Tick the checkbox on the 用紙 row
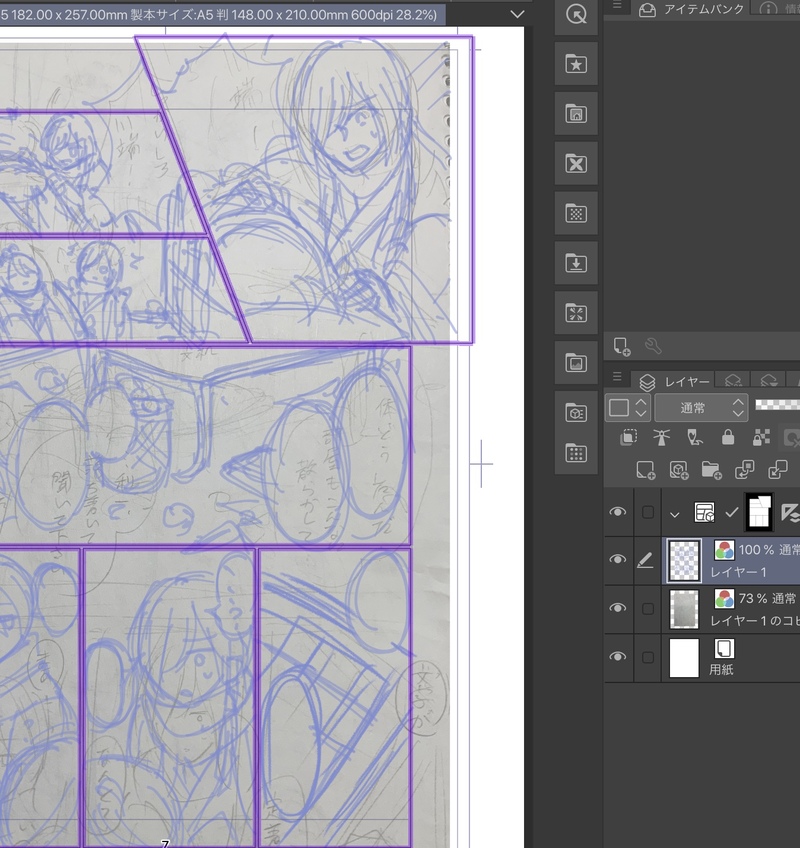800x848 pixels. tap(647, 658)
